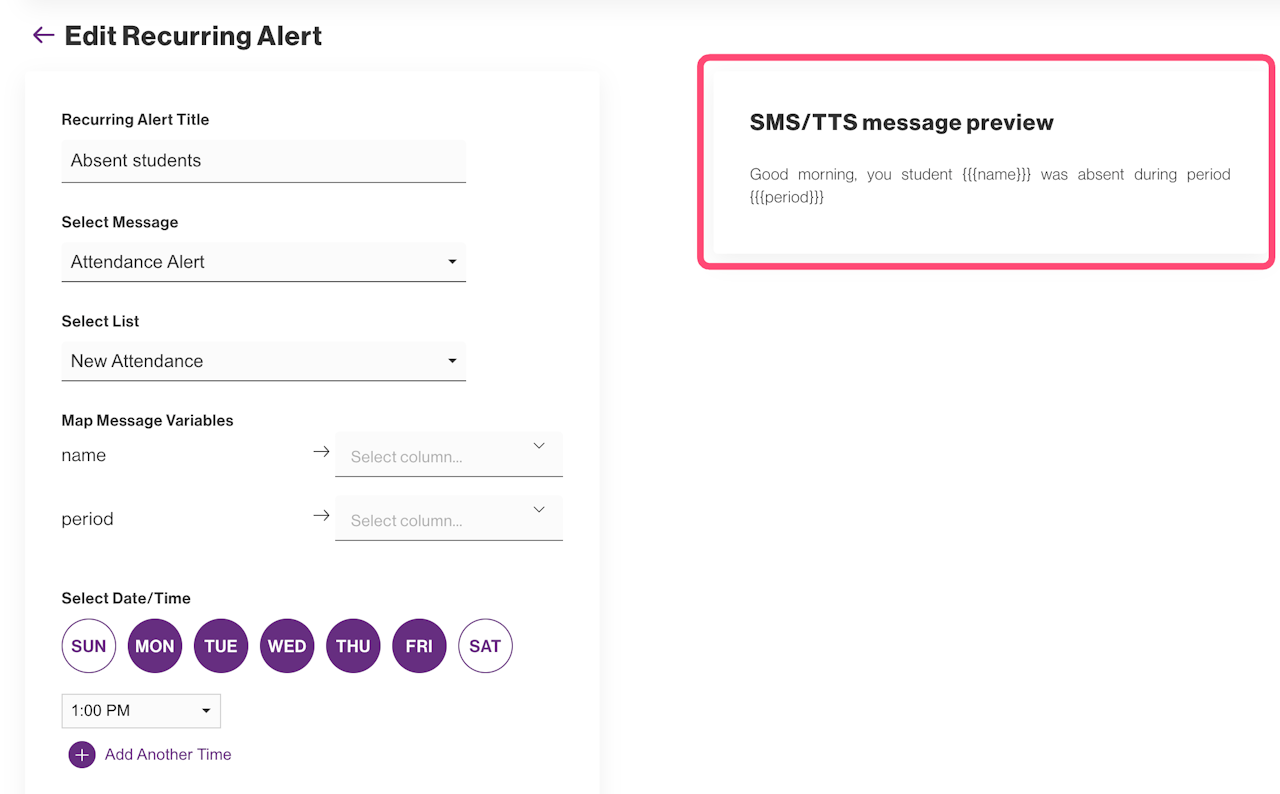The height and width of the screenshot is (794, 1280).
Task: Click the SMS/TTS message preview text
Action: [989, 185]
